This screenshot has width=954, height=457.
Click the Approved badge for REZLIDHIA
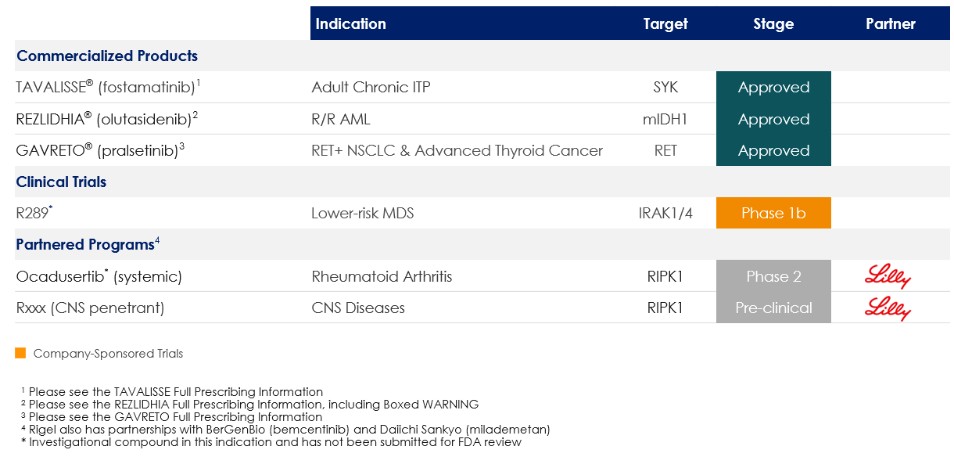pyautogui.click(x=773, y=119)
